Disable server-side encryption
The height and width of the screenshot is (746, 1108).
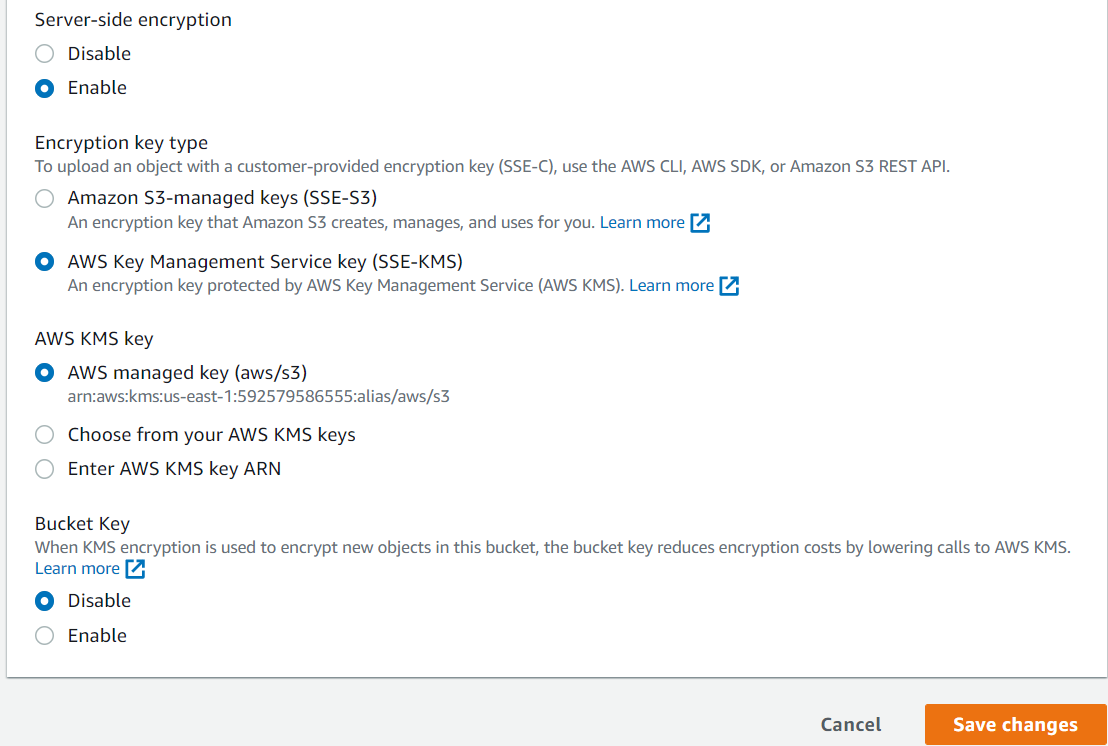click(x=44, y=54)
